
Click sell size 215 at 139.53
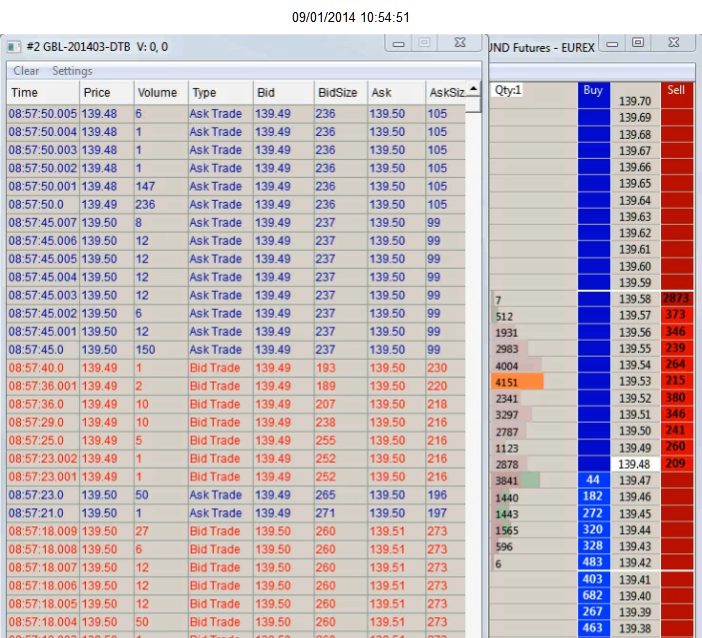point(676,381)
